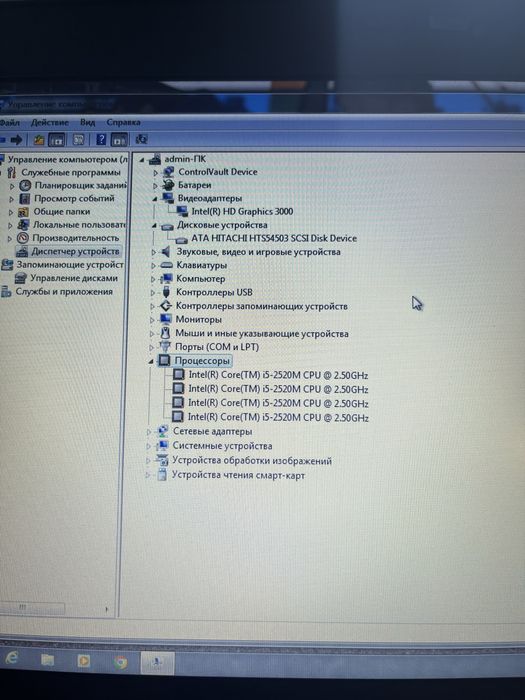Select Производительность in left tree

pyautogui.click(x=76, y=238)
